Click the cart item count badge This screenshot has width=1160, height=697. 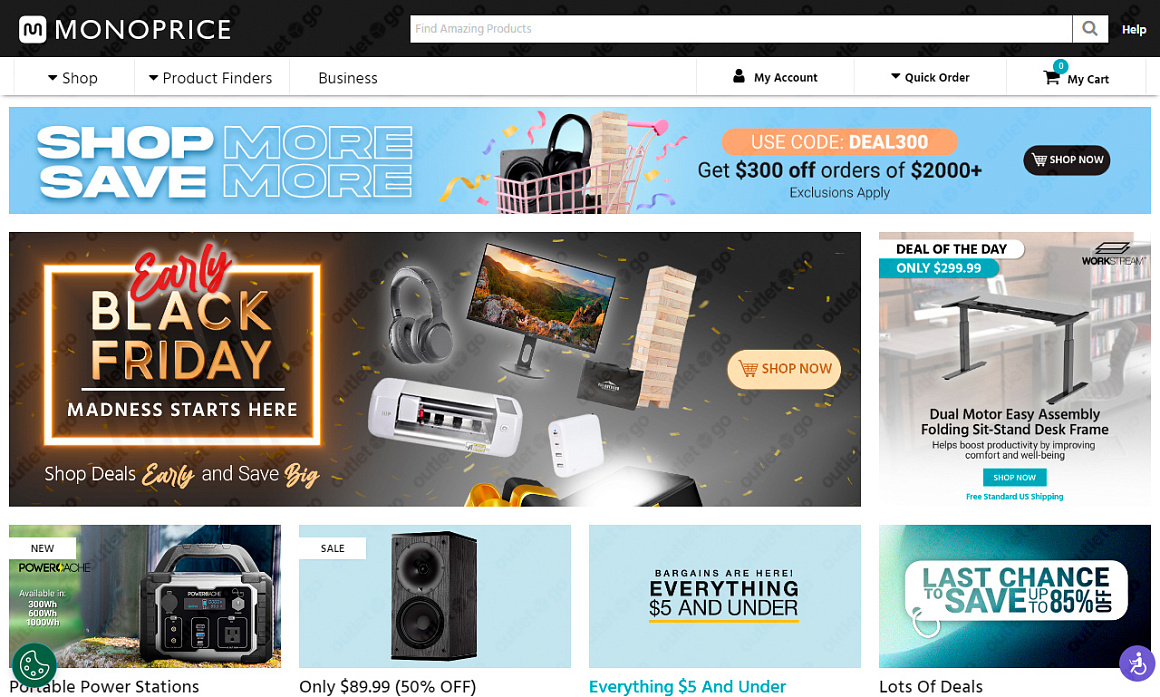click(1060, 66)
